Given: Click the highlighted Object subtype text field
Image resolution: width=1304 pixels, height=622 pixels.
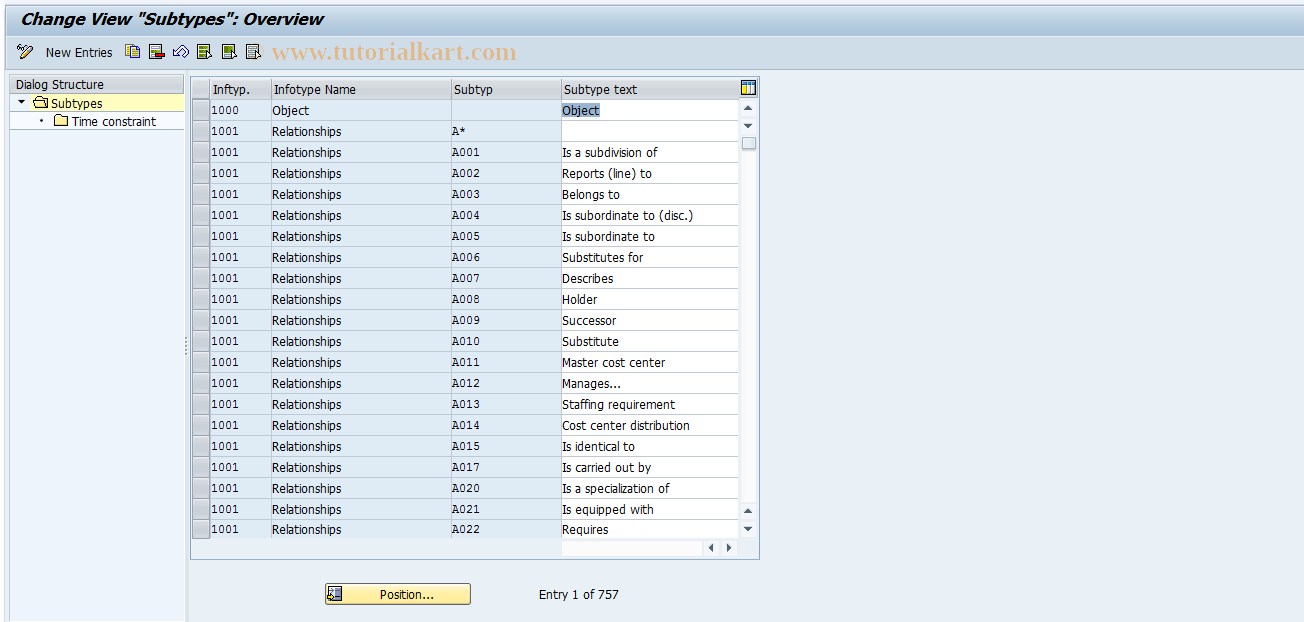Looking at the screenshot, I should [x=650, y=110].
